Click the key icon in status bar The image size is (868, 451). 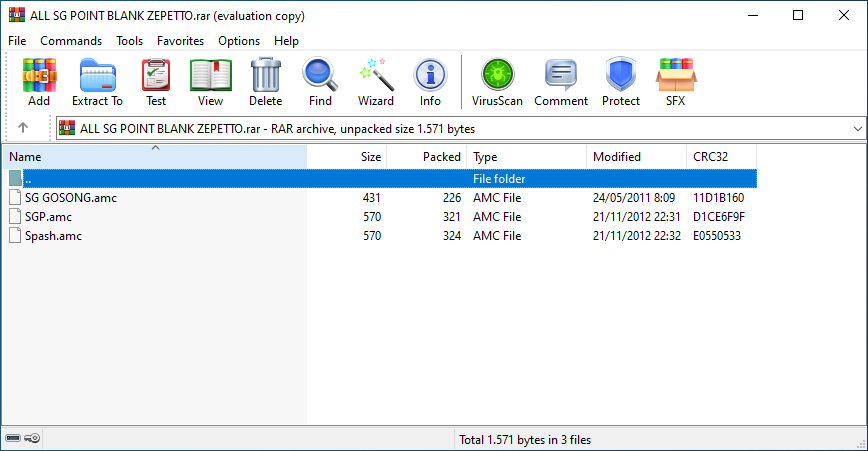pos(32,438)
